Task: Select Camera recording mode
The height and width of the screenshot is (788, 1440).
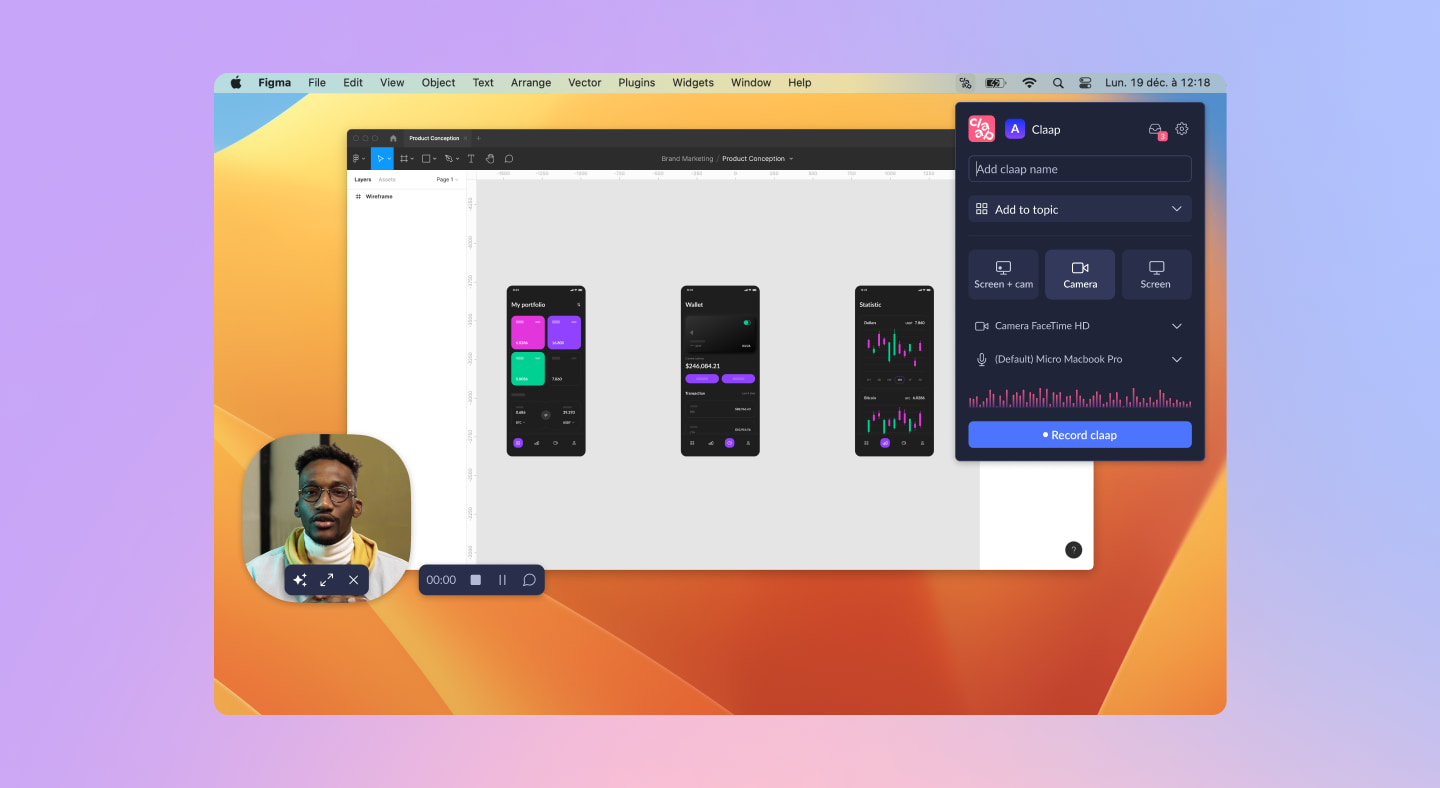Action: (x=1080, y=275)
